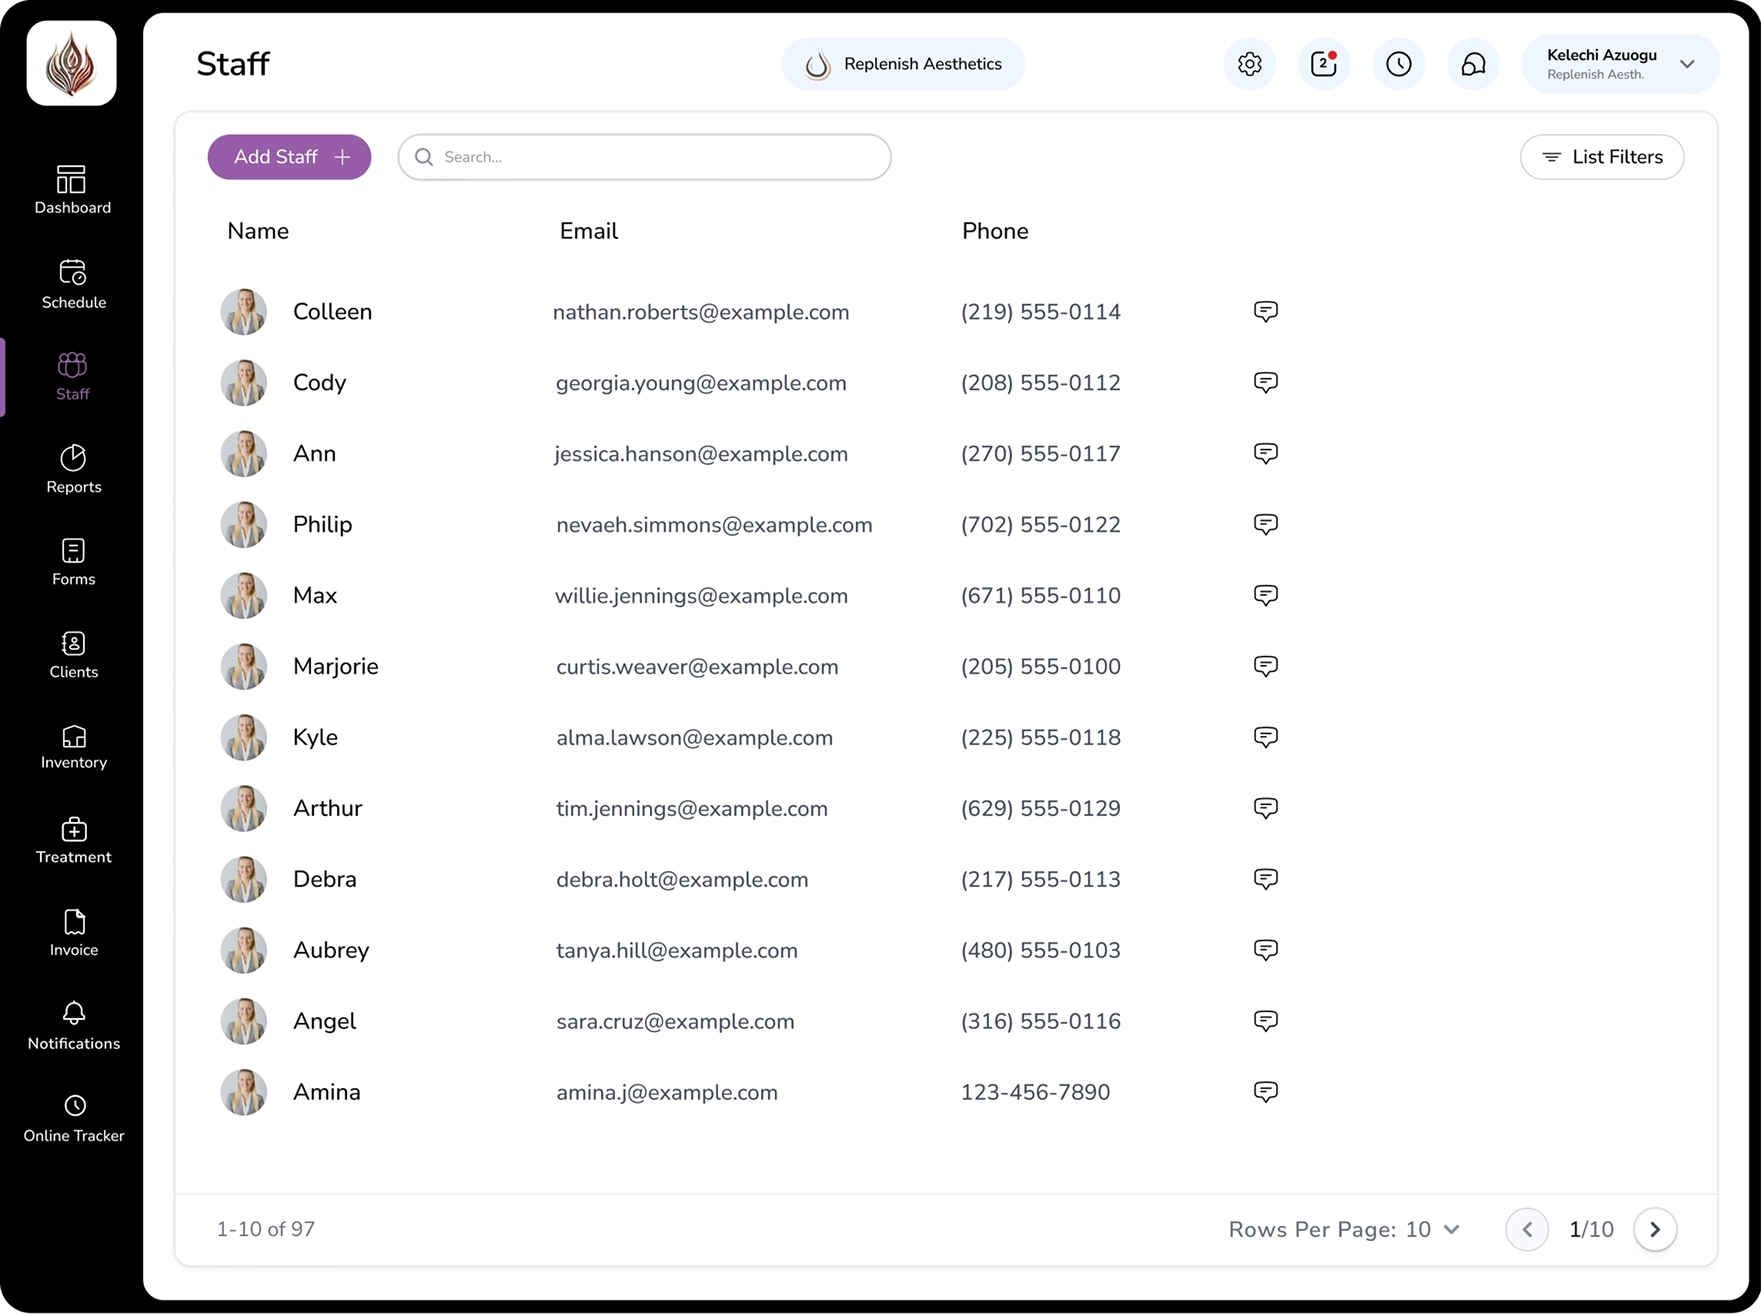Click Marjorie's chat bubble icon

tap(1265, 666)
